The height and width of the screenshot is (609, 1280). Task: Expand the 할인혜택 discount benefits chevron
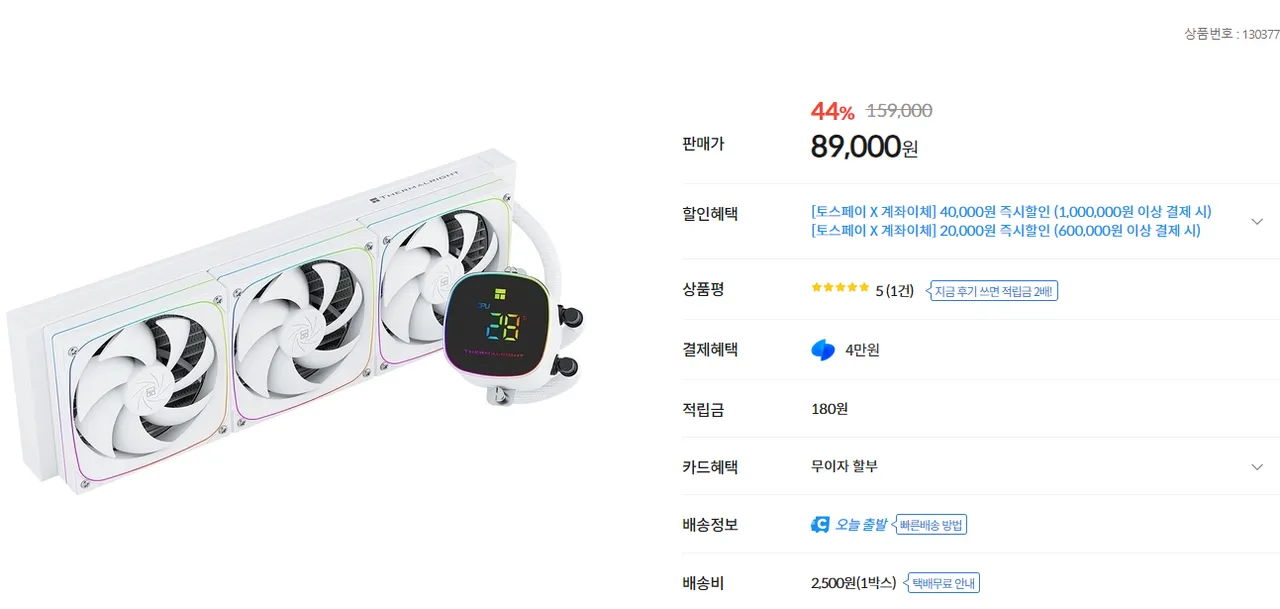(x=1257, y=221)
